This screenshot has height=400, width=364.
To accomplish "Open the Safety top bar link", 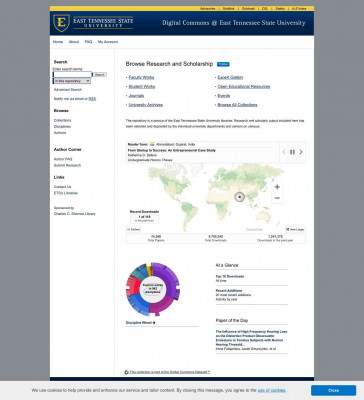I will coord(280,8).
